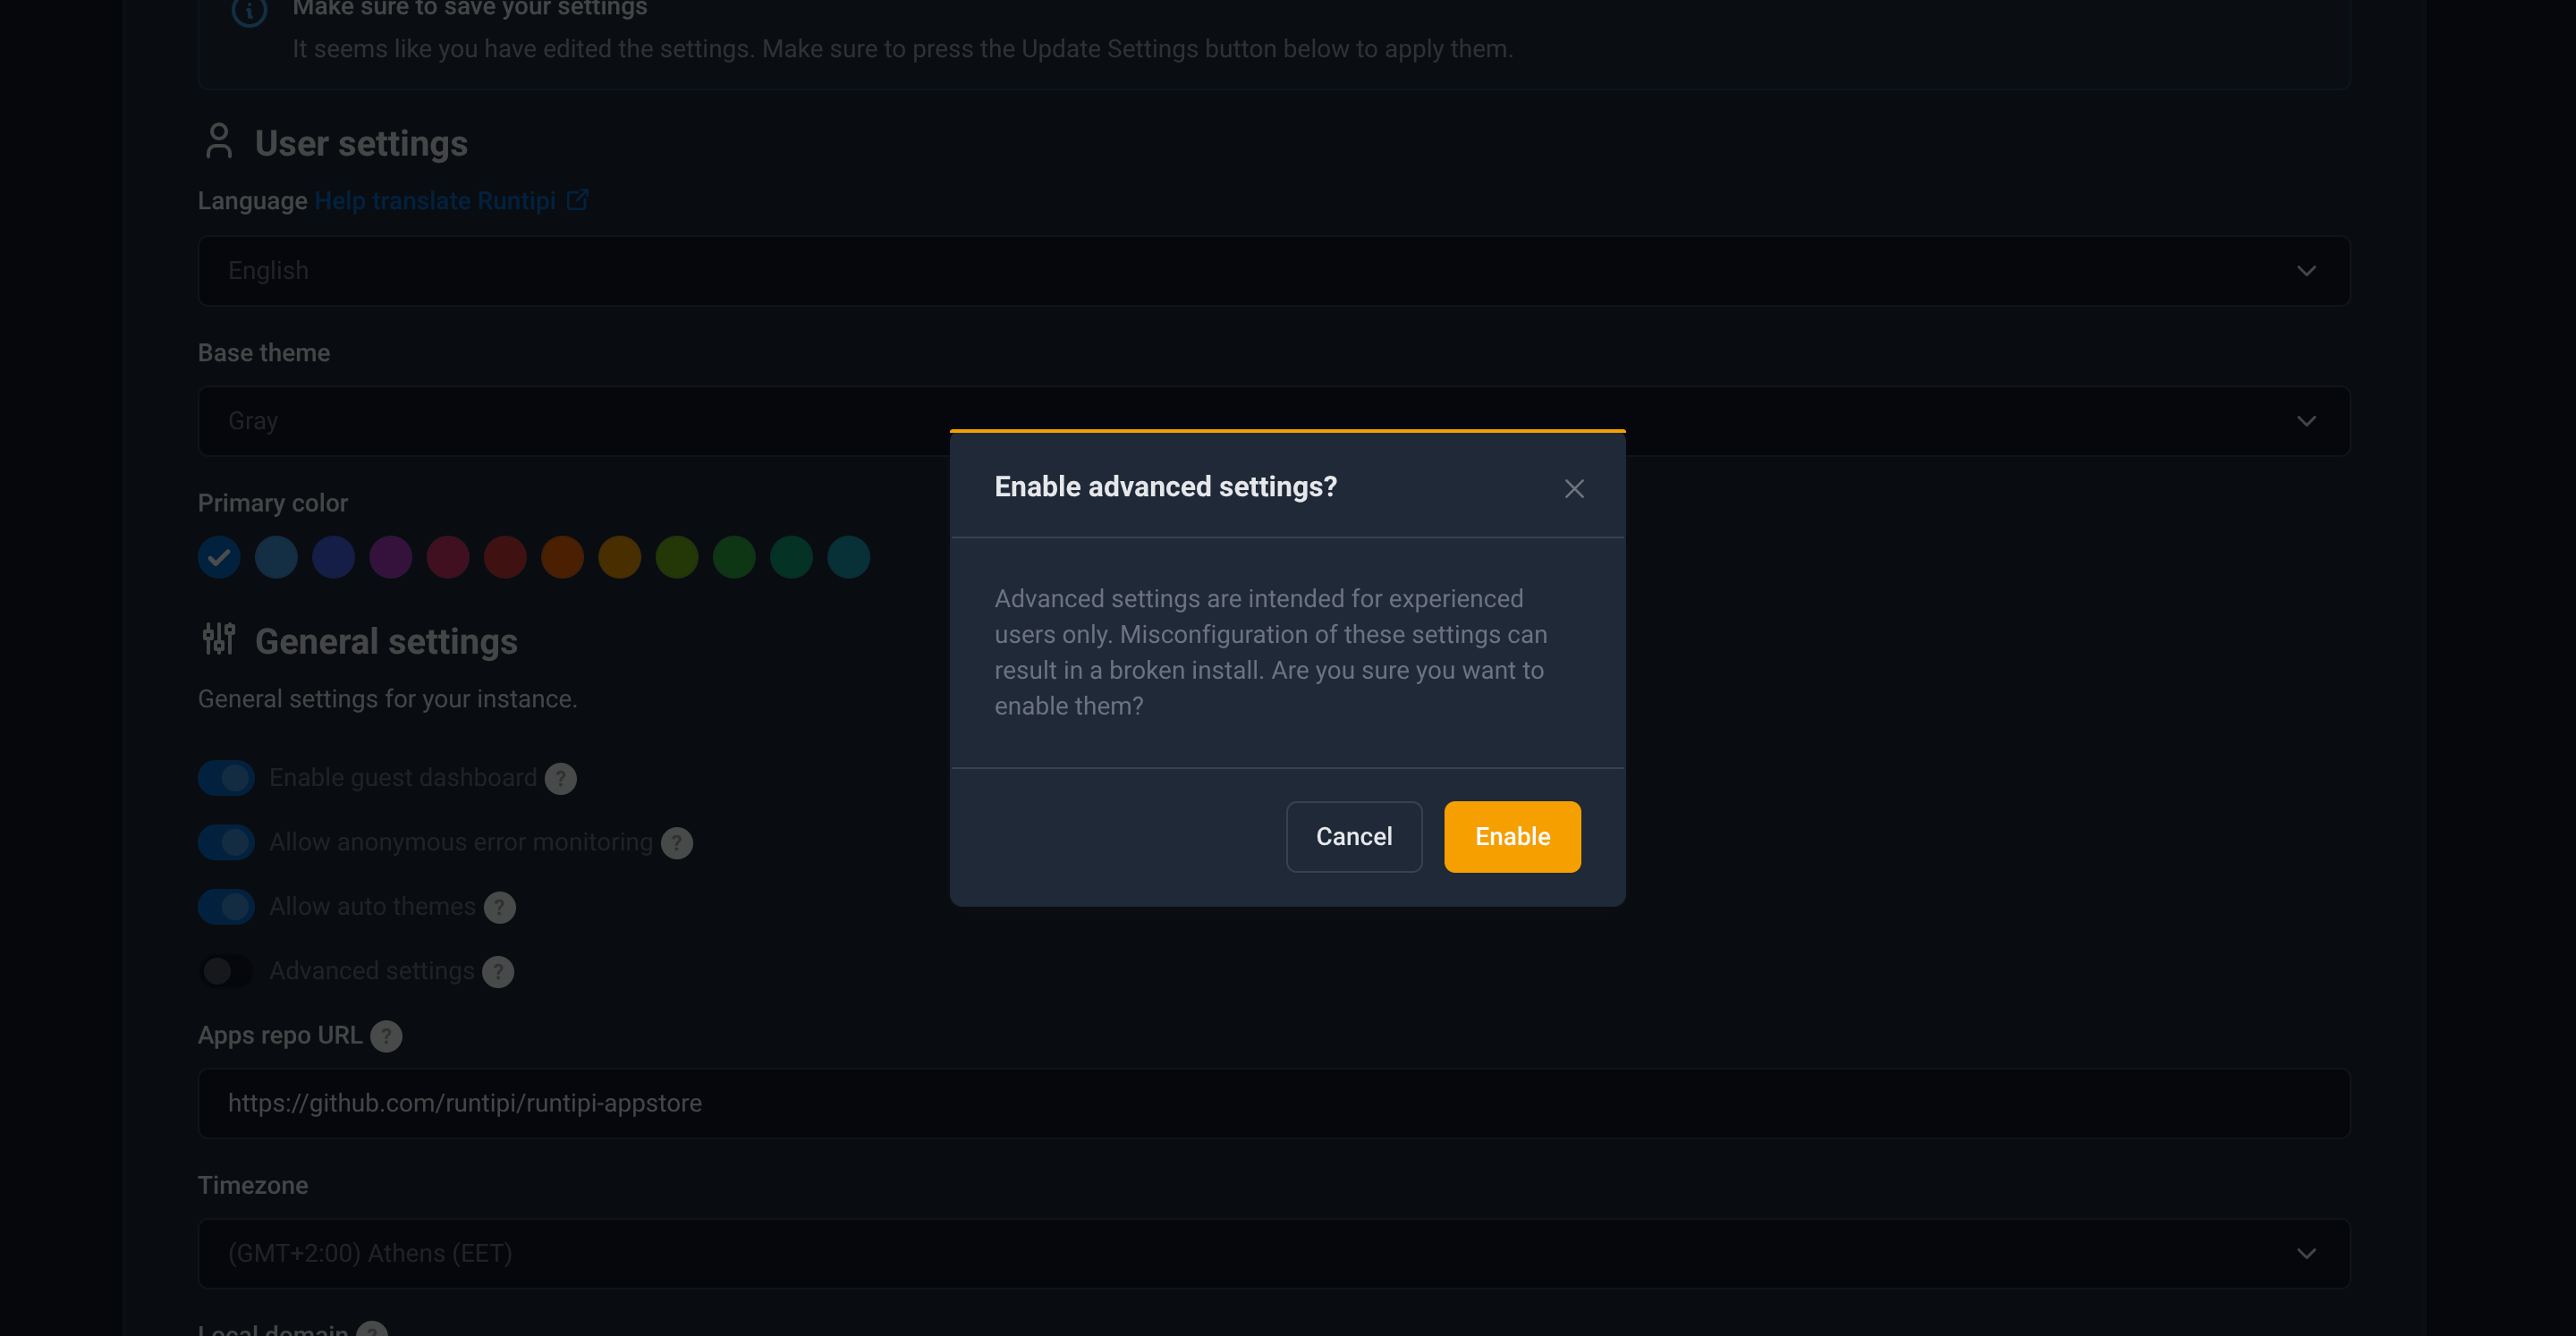This screenshot has height=1336, width=2576.
Task: Click the Enable button in the dialog
Action: tap(1512, 836)
